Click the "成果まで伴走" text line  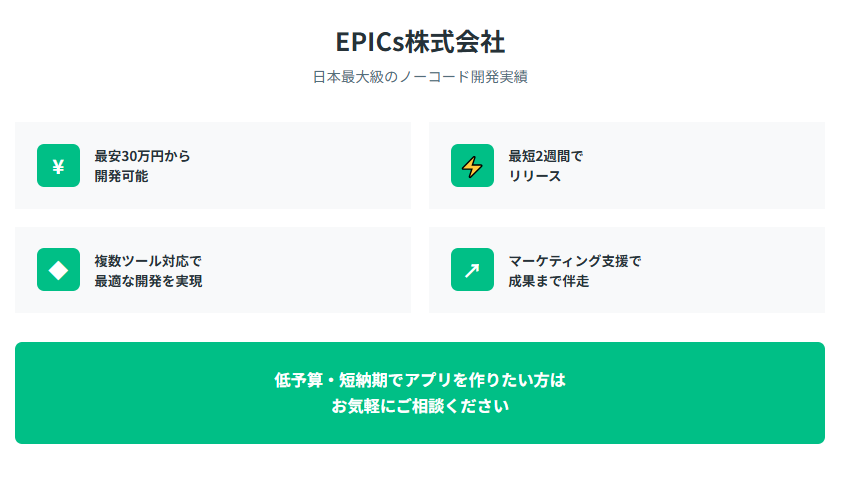pos(549,281)
